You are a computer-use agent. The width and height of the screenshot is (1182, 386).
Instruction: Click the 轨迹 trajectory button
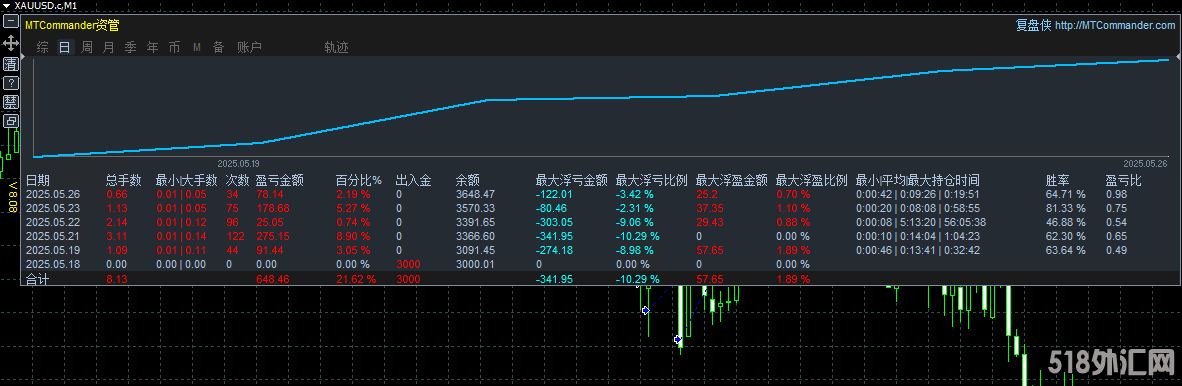click(336, 47)
